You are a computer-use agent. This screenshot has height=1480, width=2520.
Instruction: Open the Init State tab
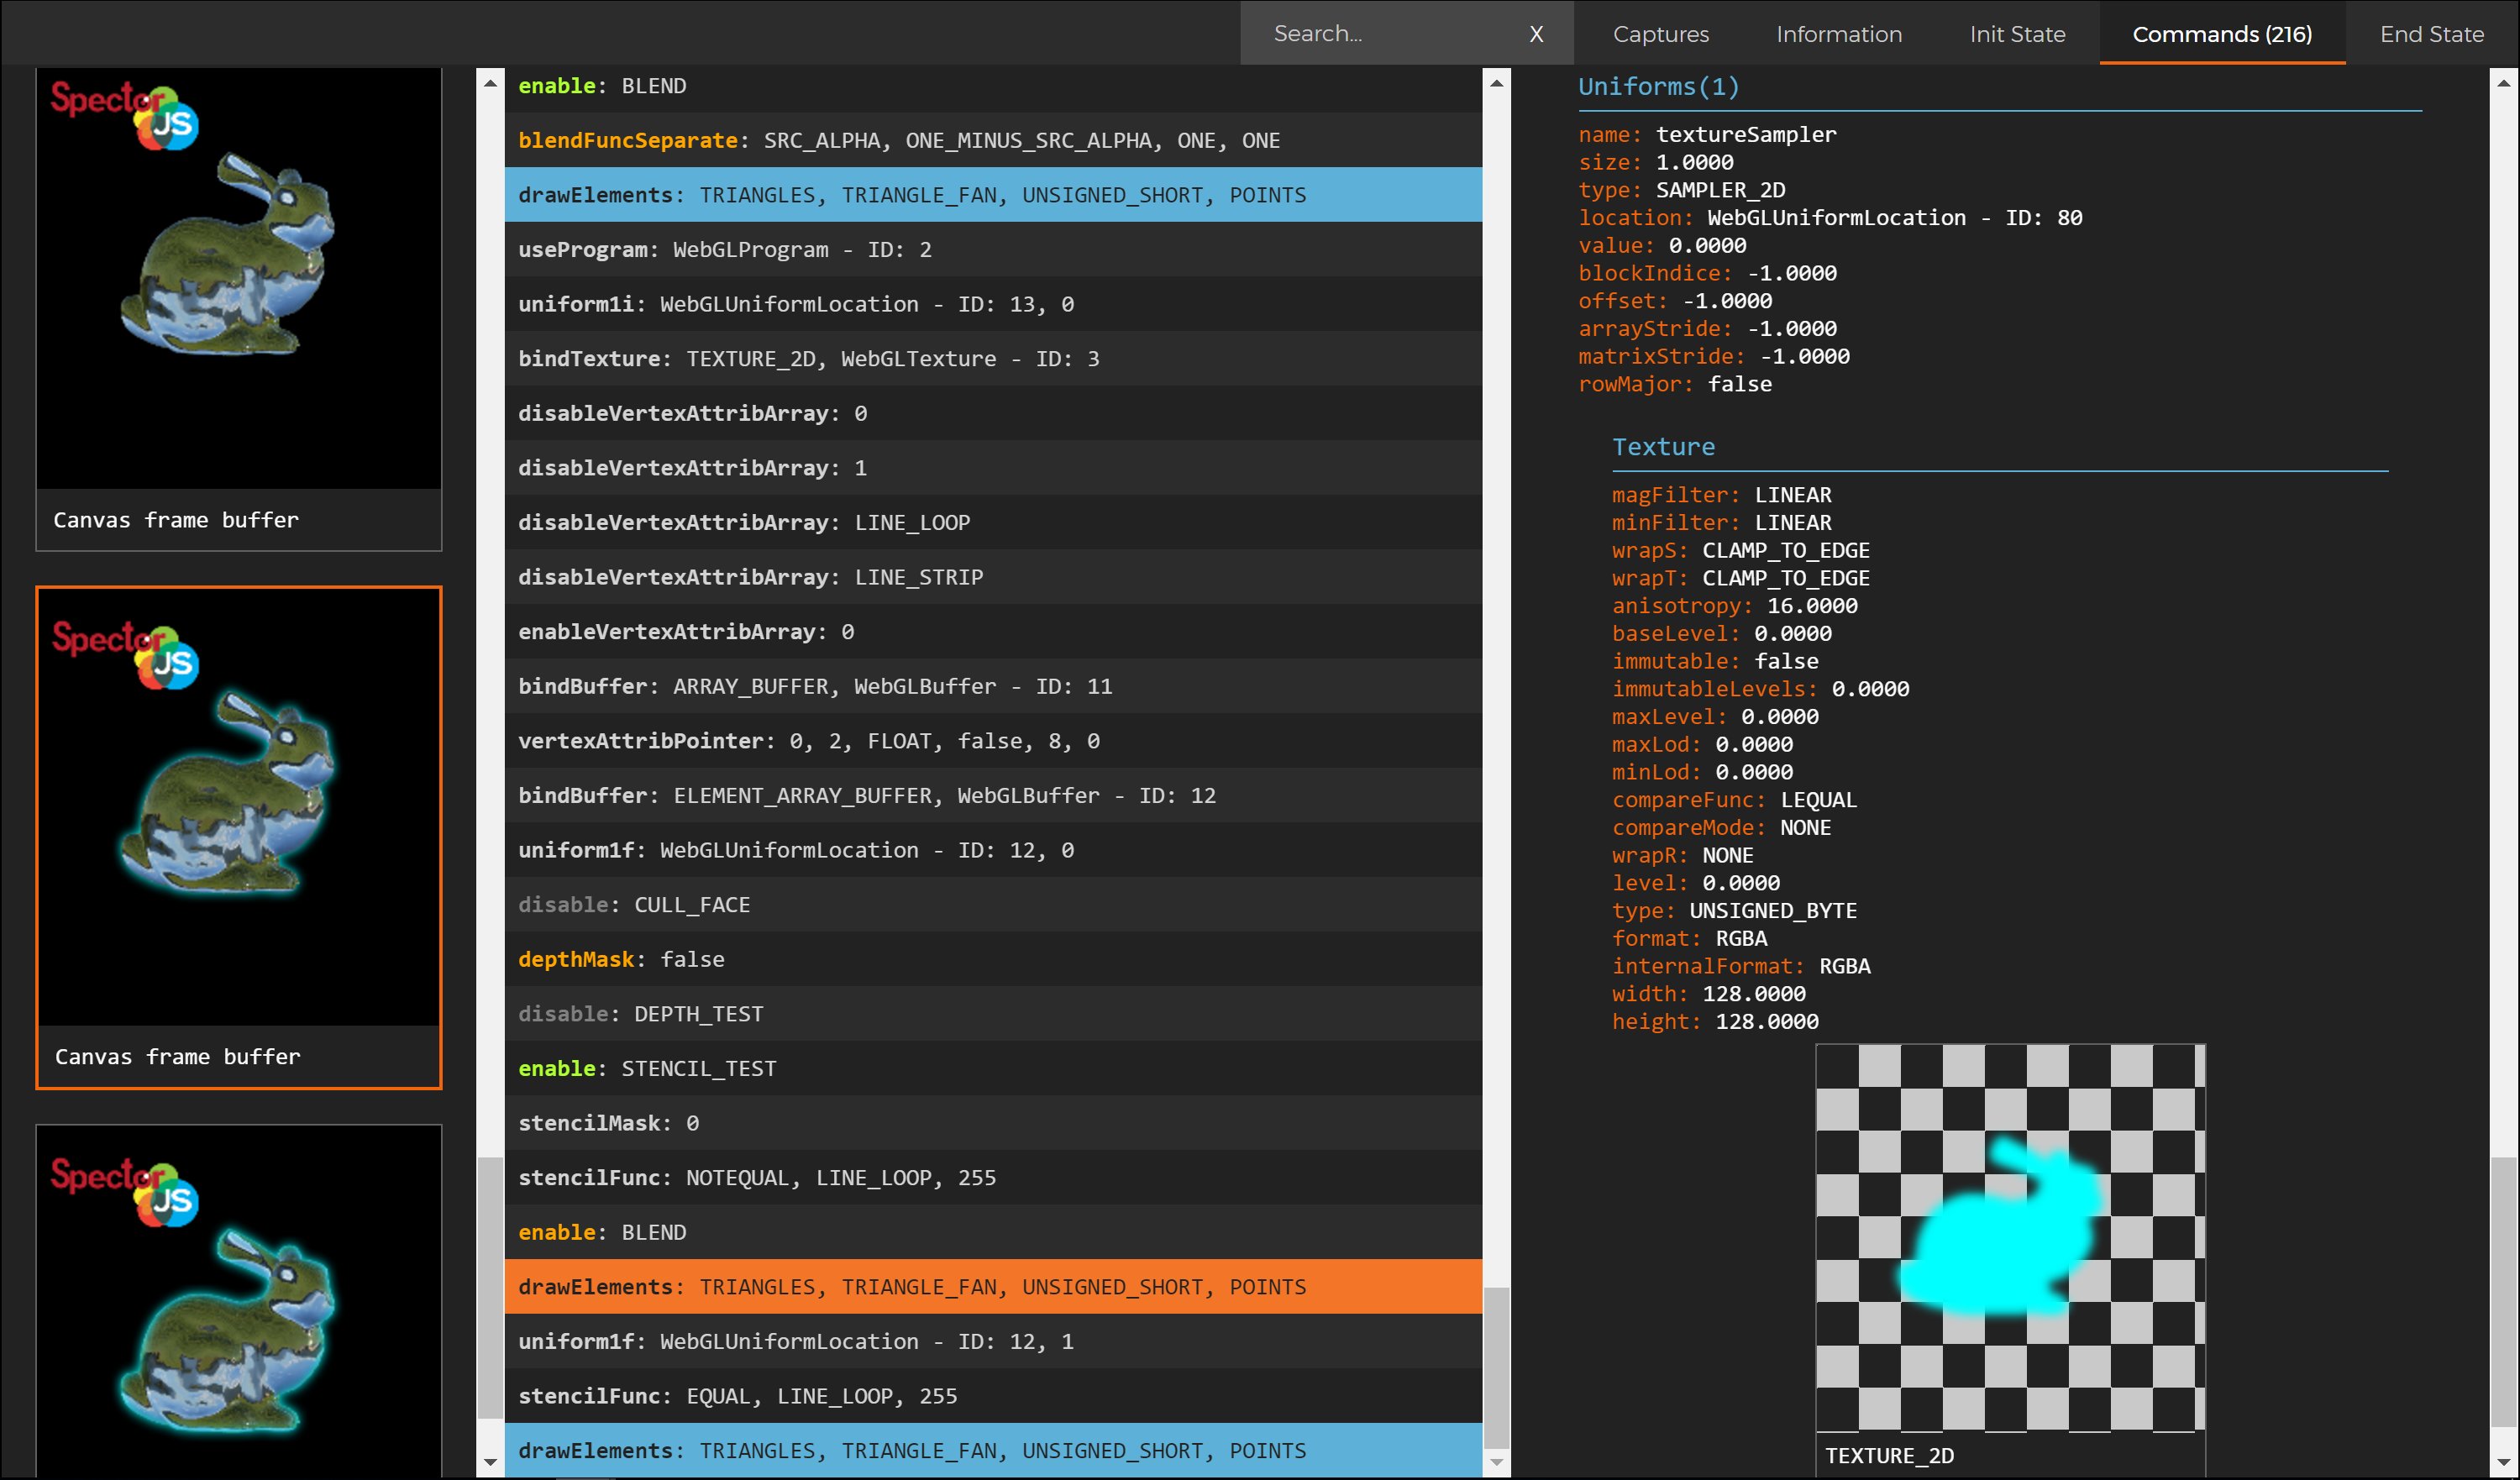2017,34
